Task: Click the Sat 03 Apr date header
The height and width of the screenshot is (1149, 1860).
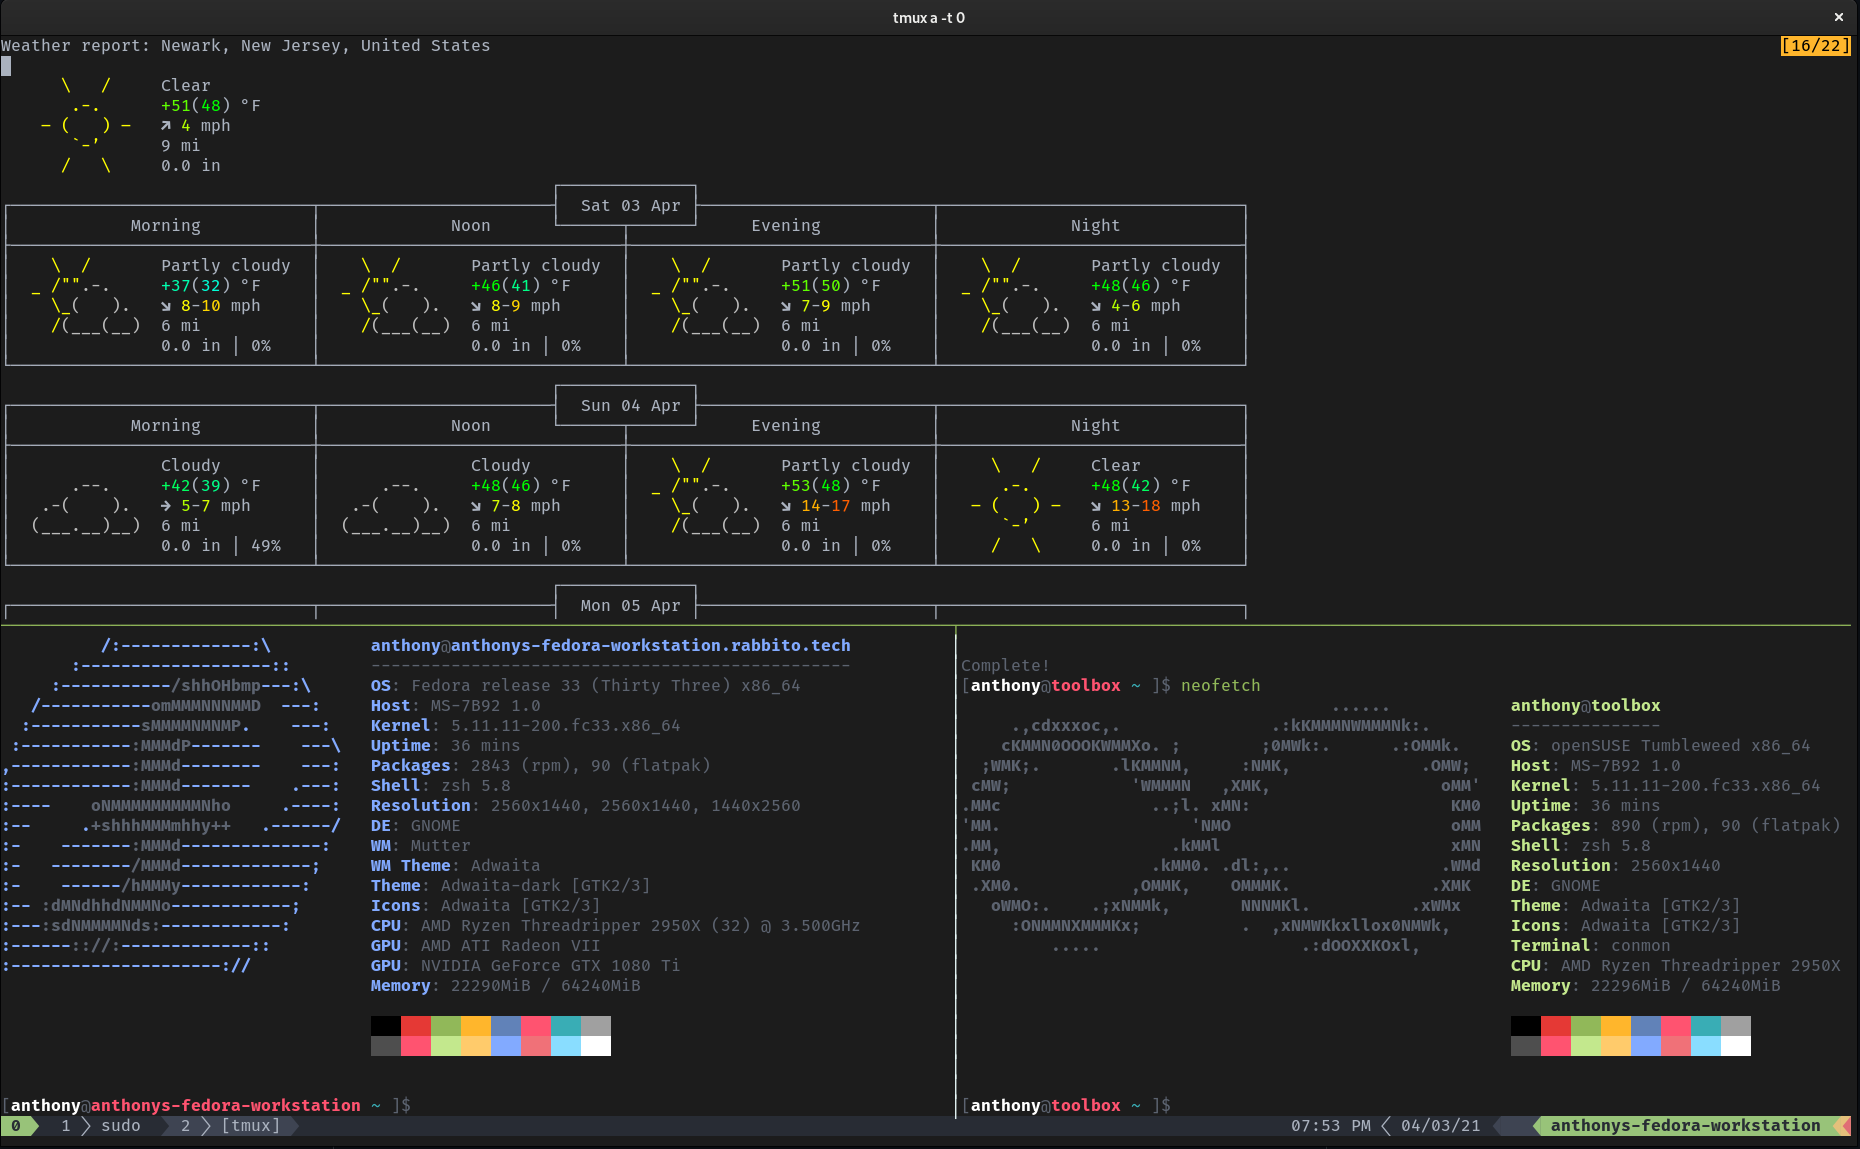Action: pos(630,206)
